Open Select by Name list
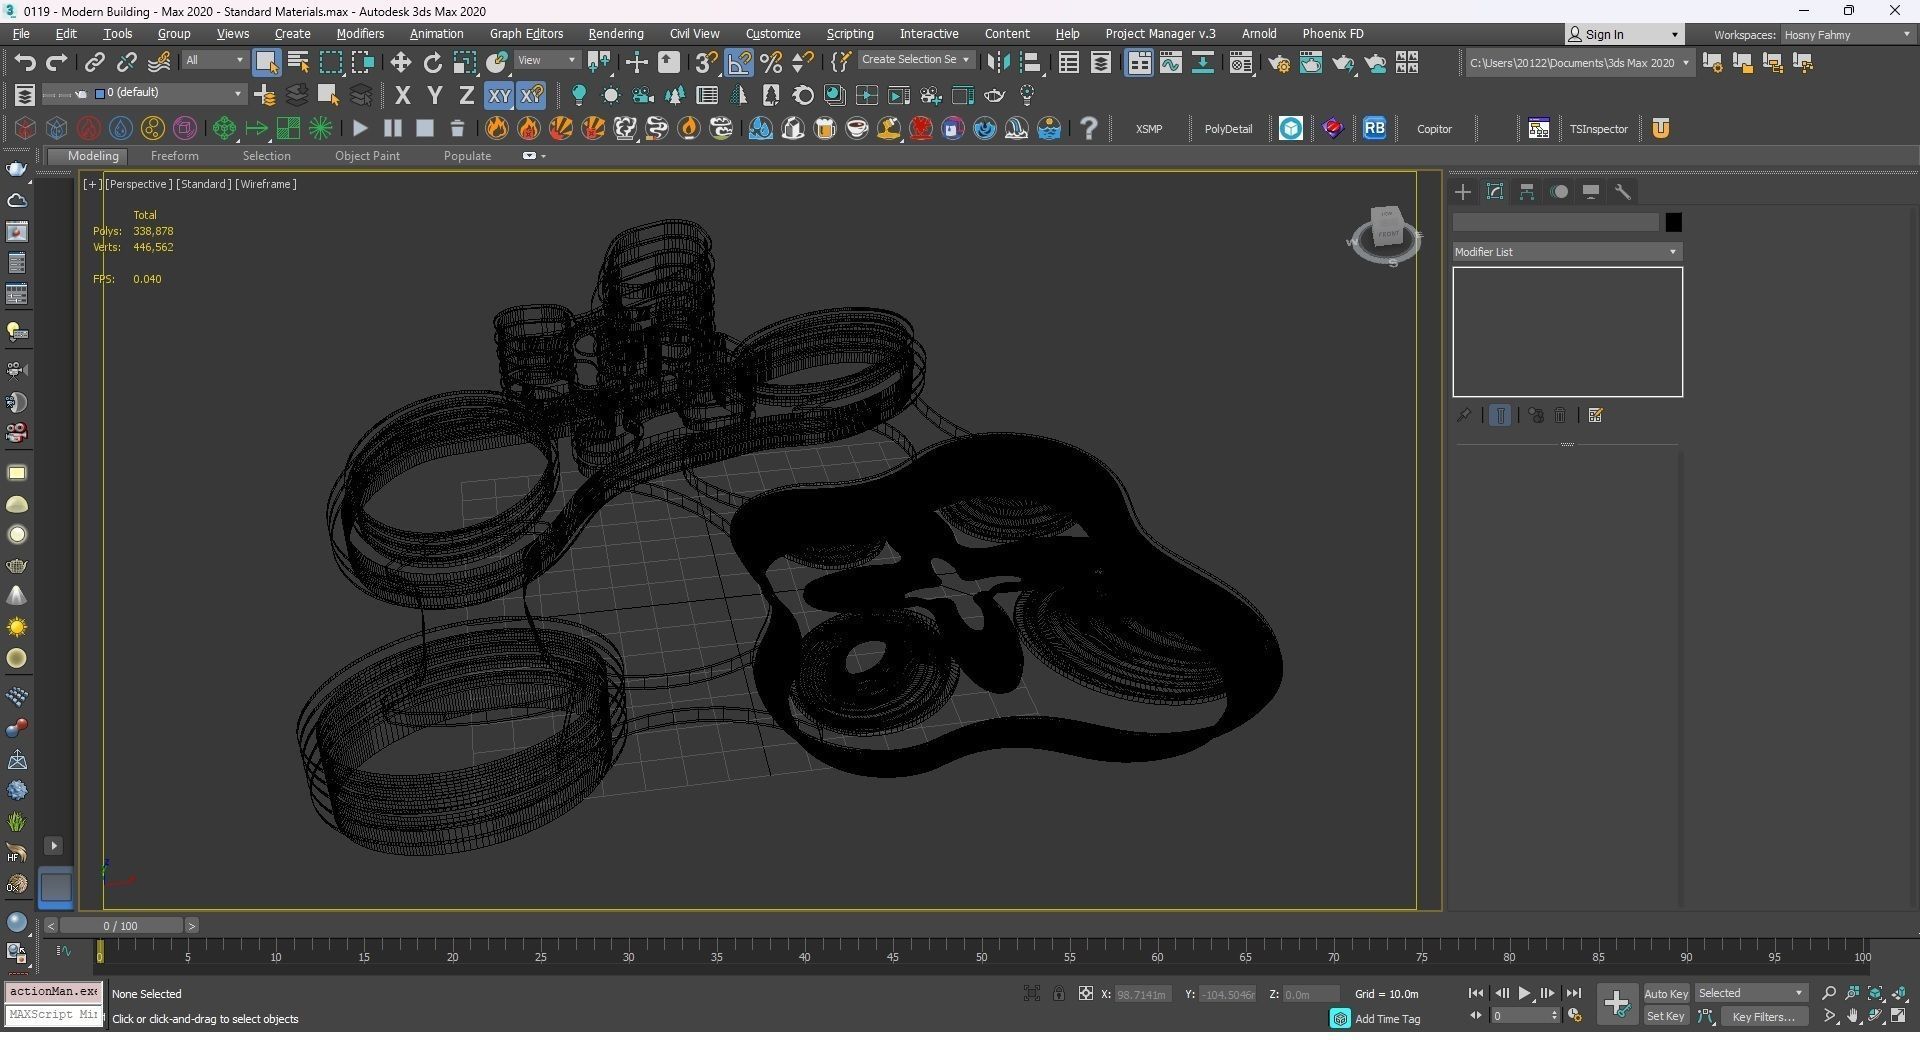Screen dimensions: 1920x1040 (298, 63)
